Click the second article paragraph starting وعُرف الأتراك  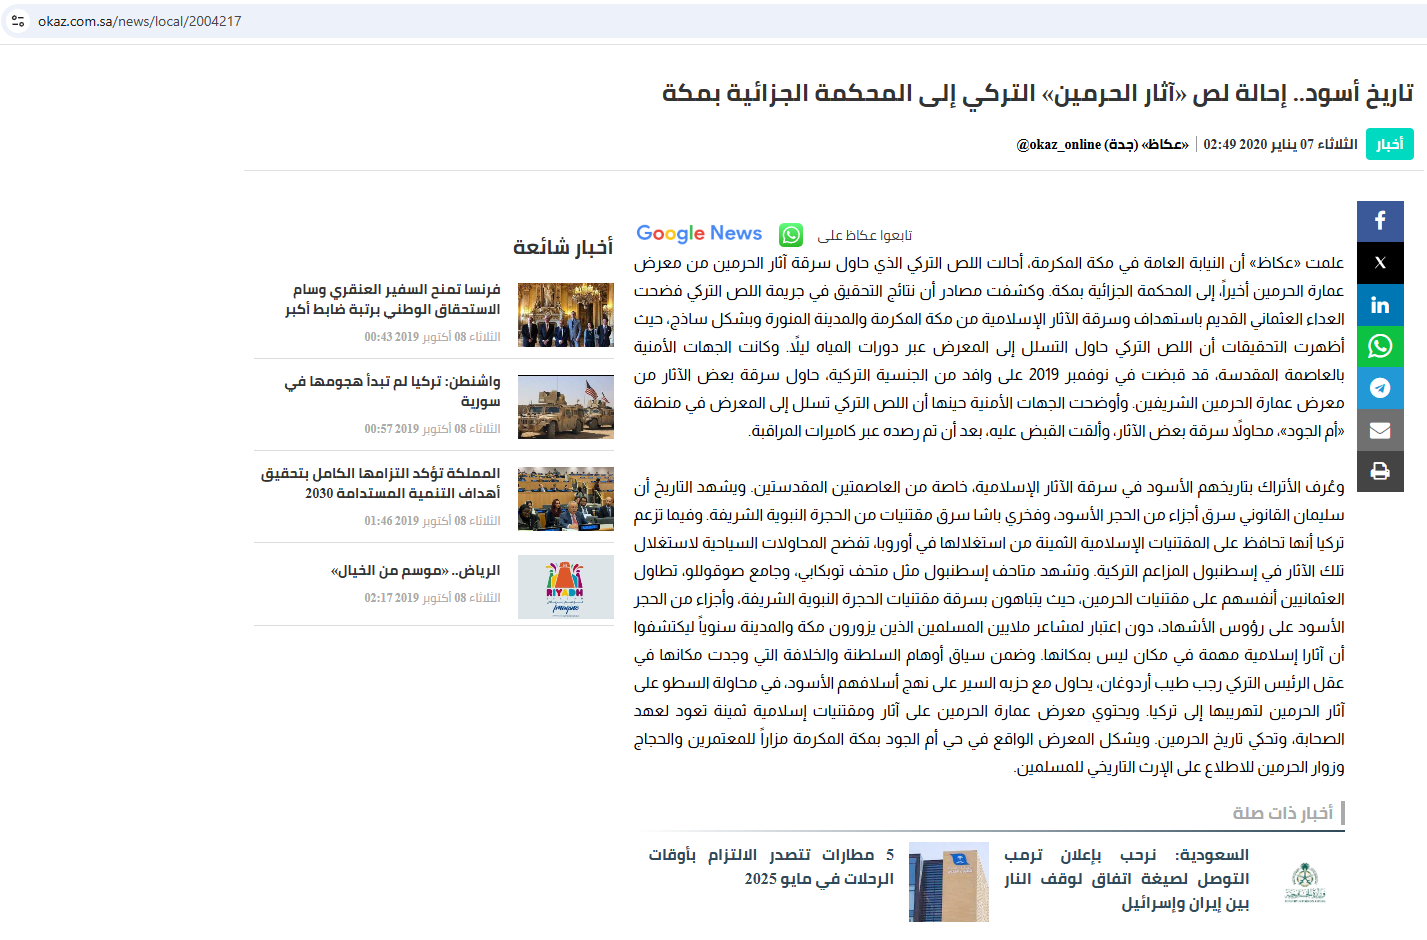[x=989, y=627]
